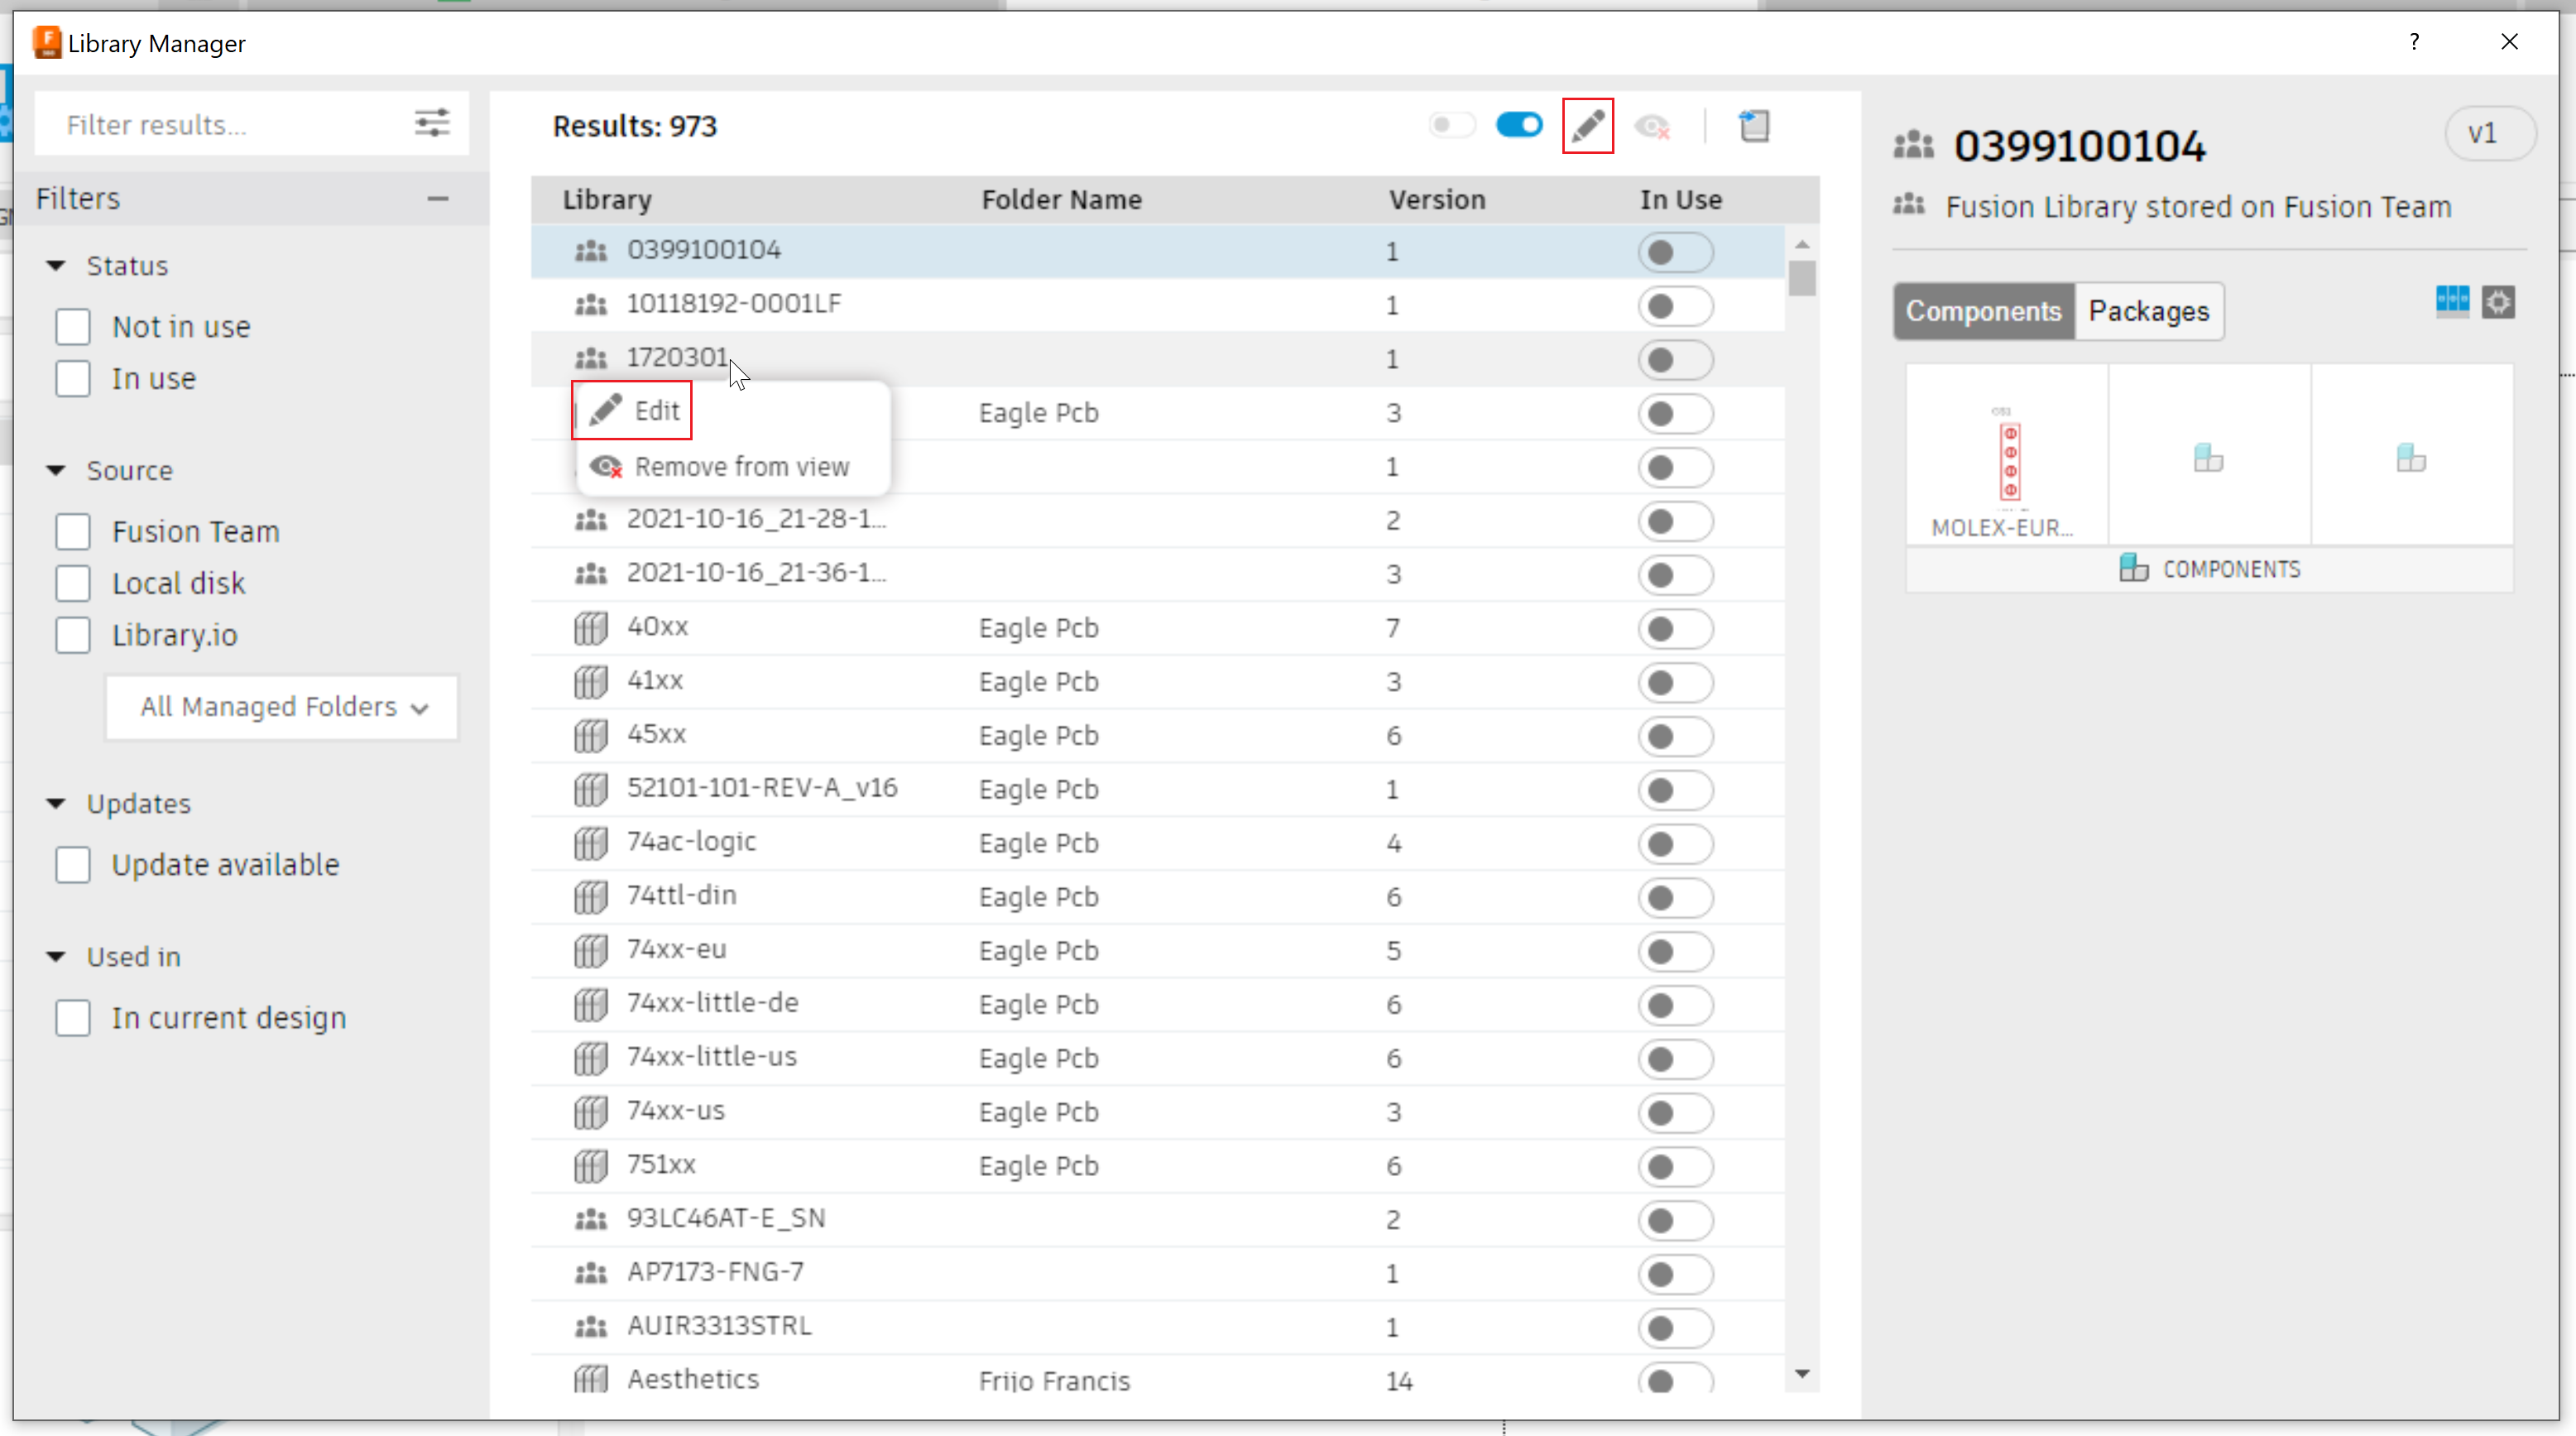Click the pencil Edit icon in toolbar

coord(1587,126)
